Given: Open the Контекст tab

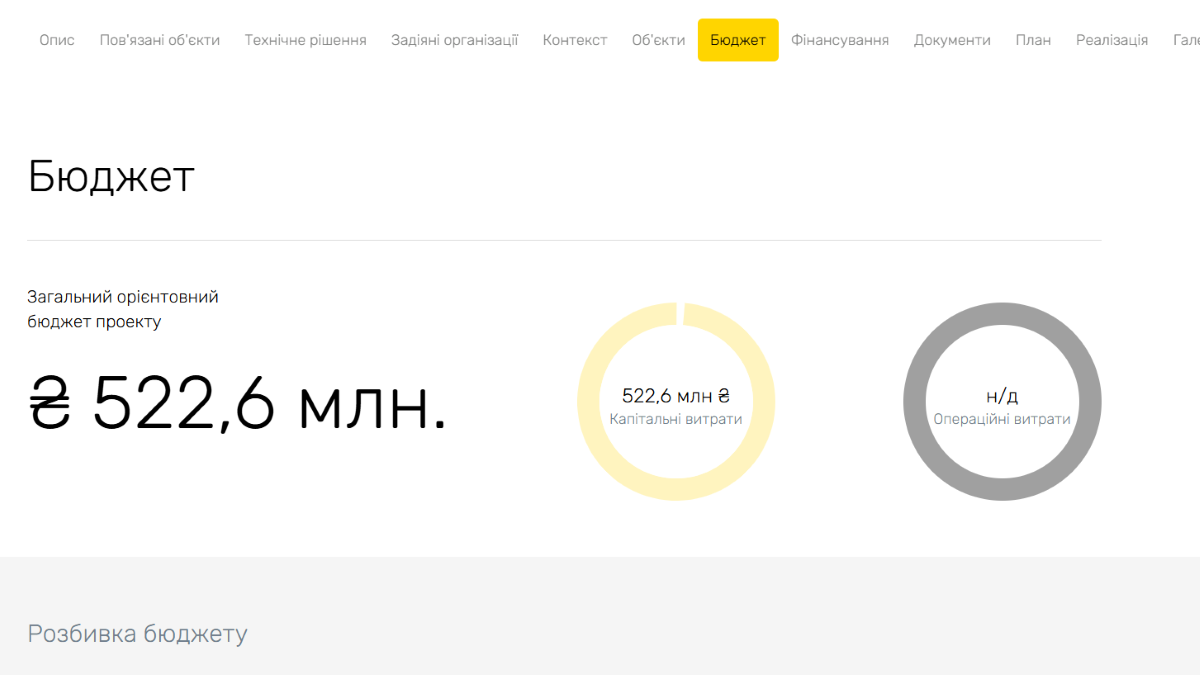Looking at the screenshot, I should 575,40.
